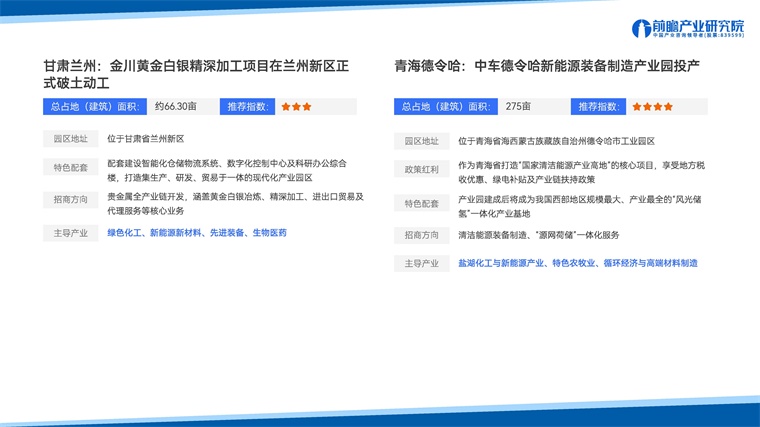Click the four-star rating for Delingha
Screen dimensions: 760x427
click(652, 107)
